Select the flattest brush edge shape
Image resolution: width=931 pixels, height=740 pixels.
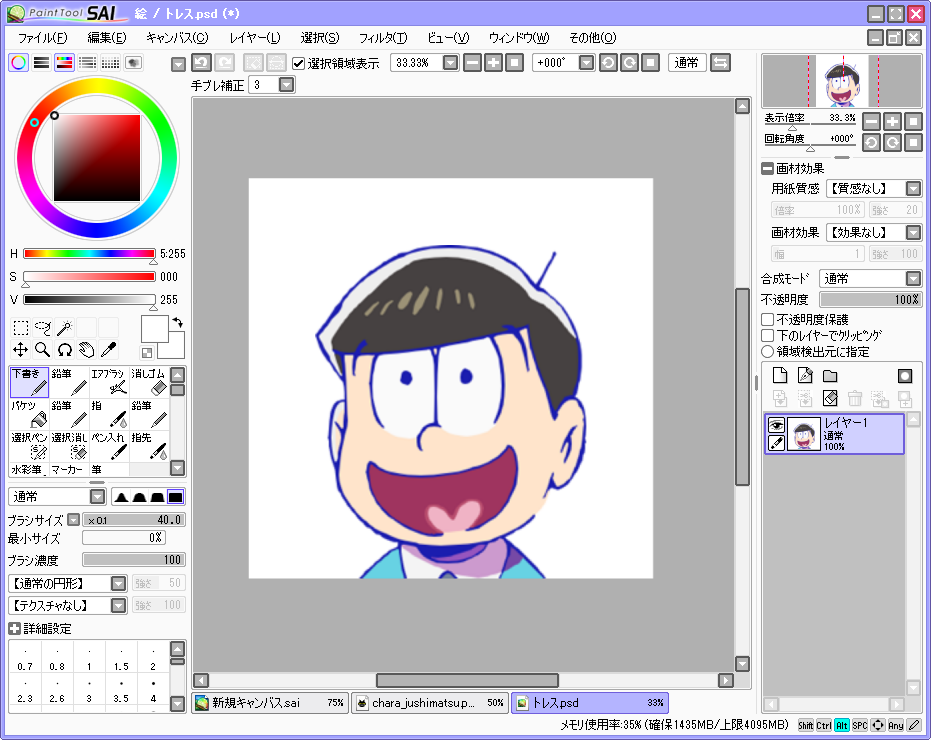176,497
